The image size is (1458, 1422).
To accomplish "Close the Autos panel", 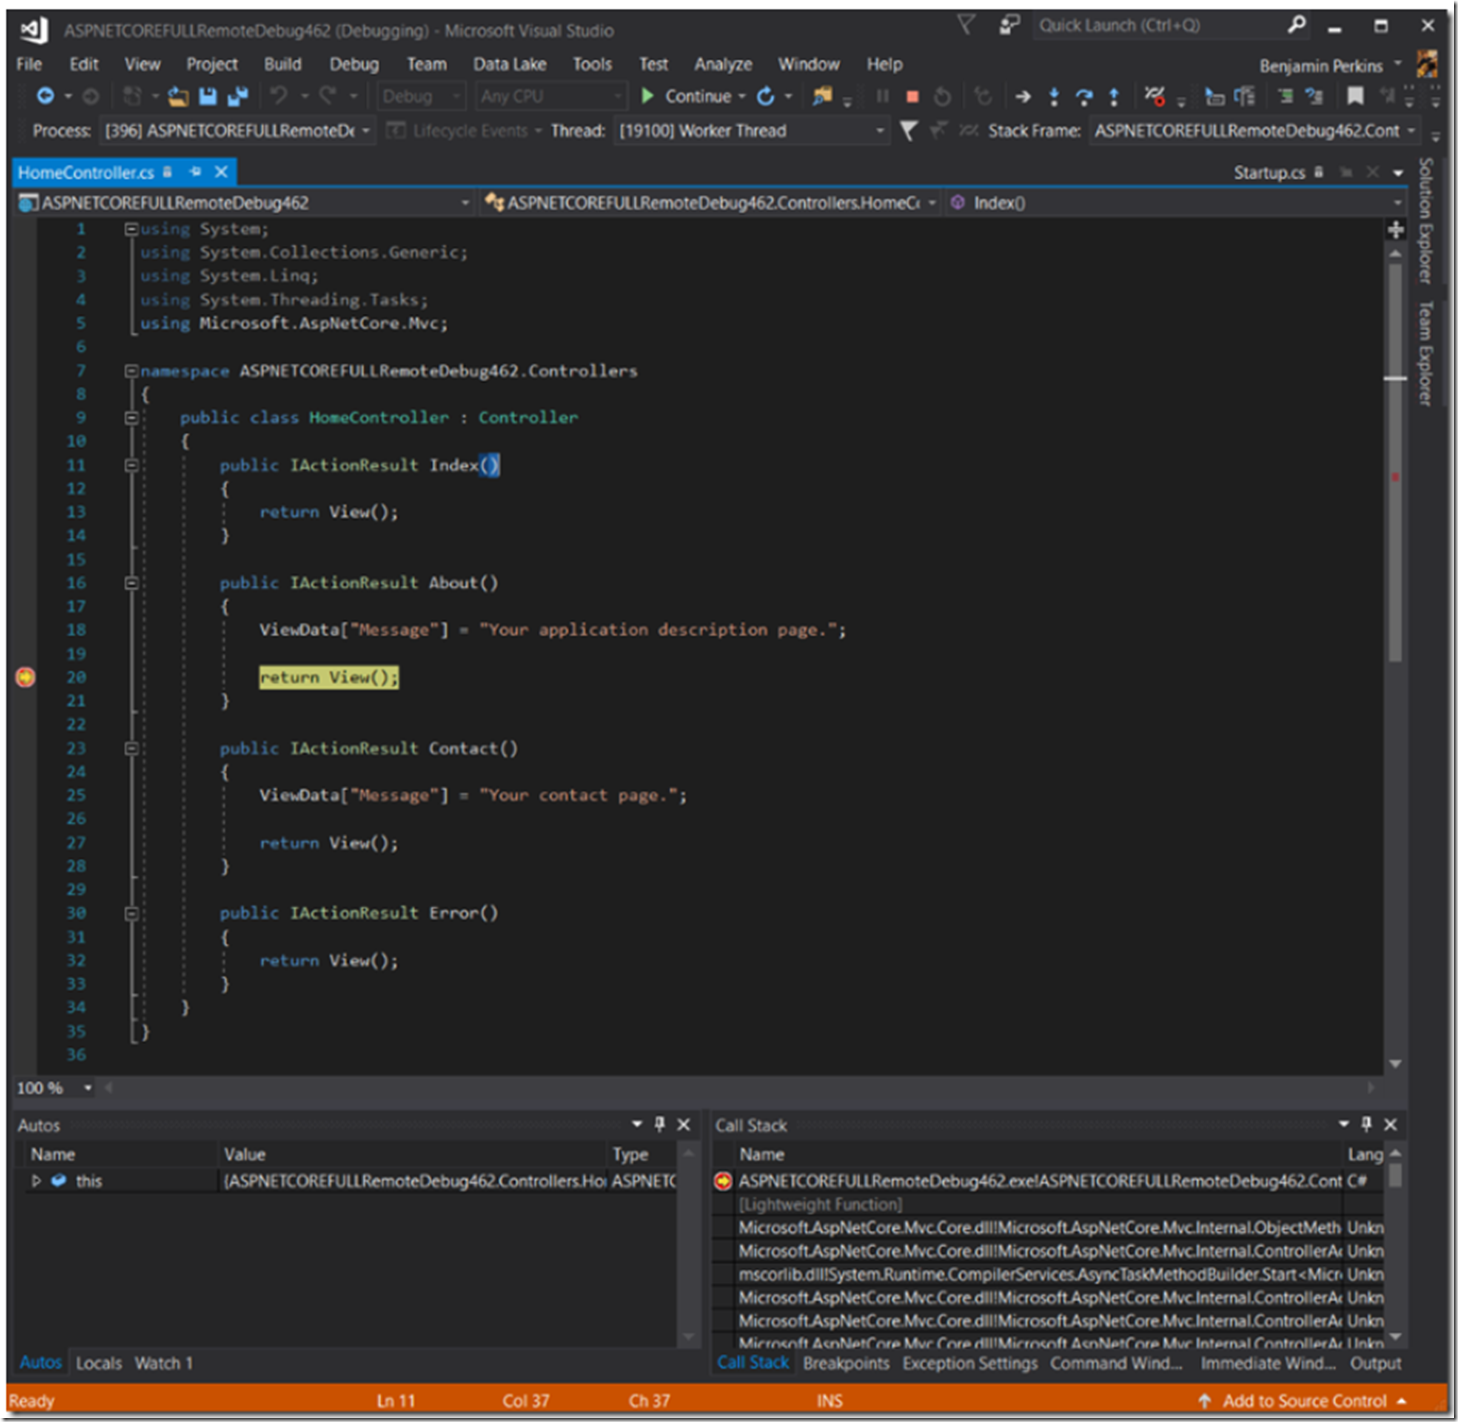I will [684, 1124].
